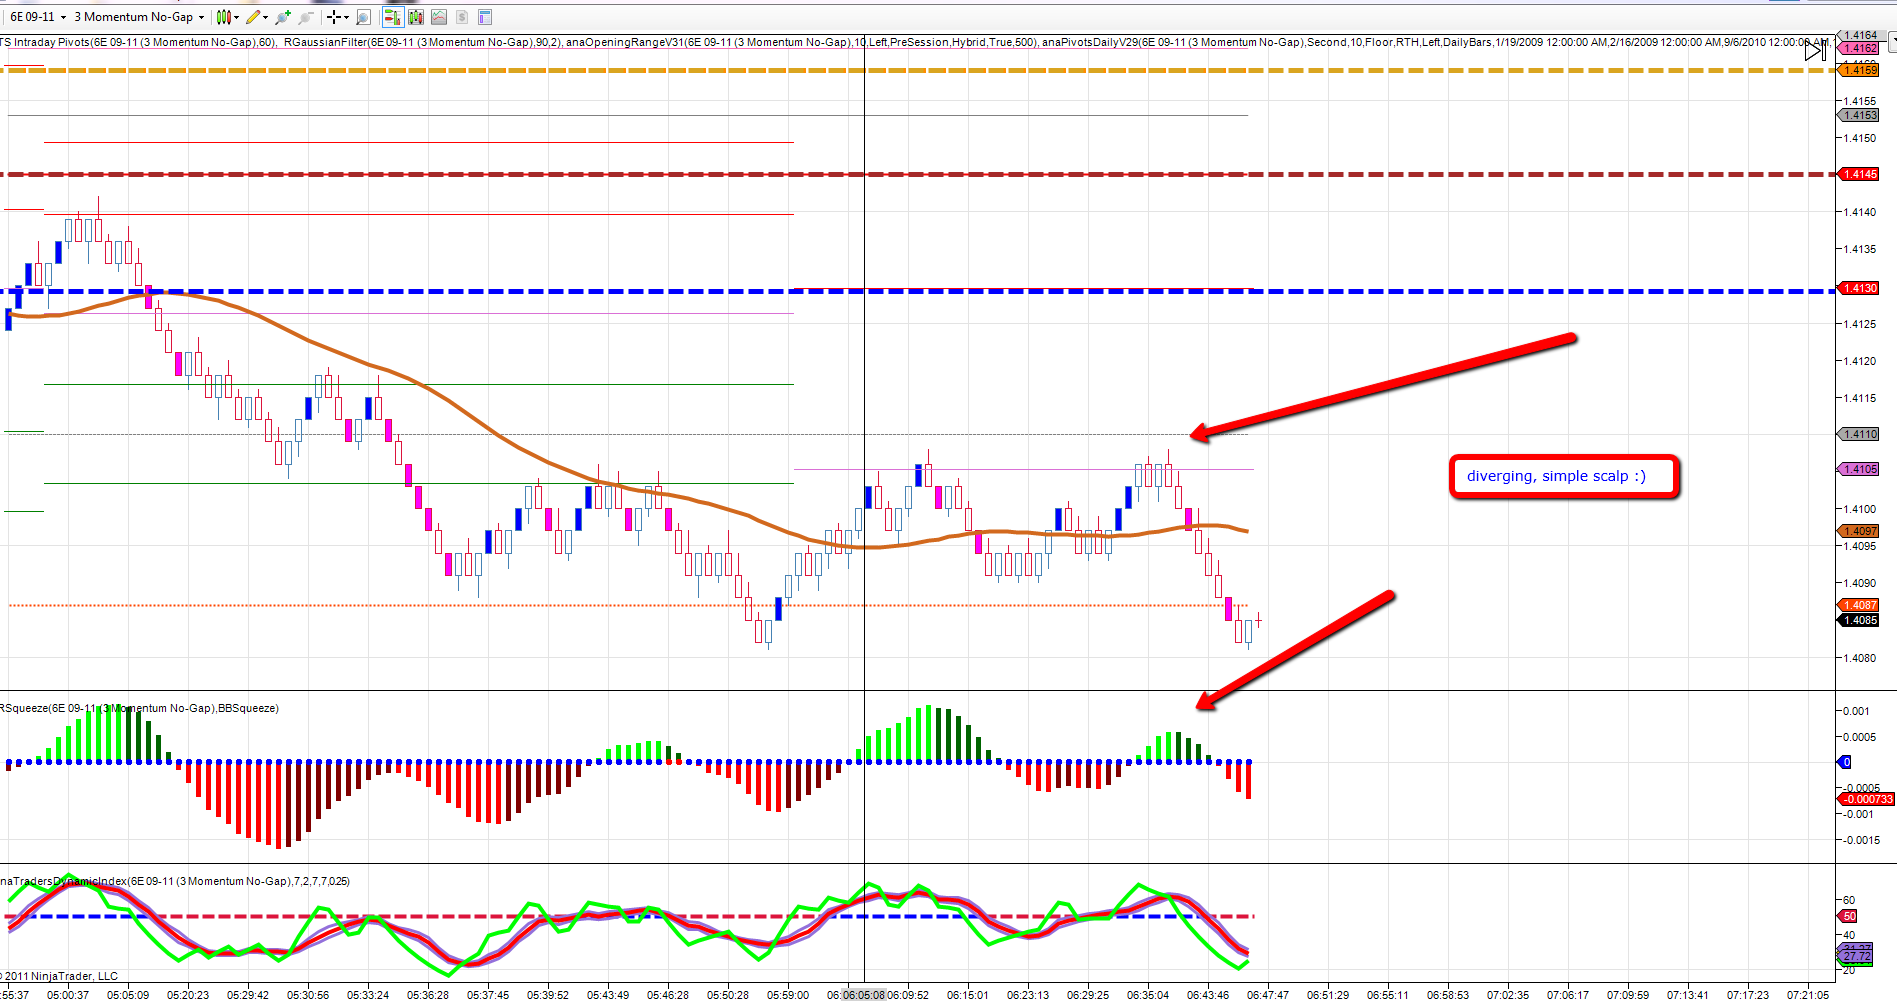Click the anaTradersDynamicIndex panel label
This screenshot has height=1006, width=1897.
click(x=175, y=881)
